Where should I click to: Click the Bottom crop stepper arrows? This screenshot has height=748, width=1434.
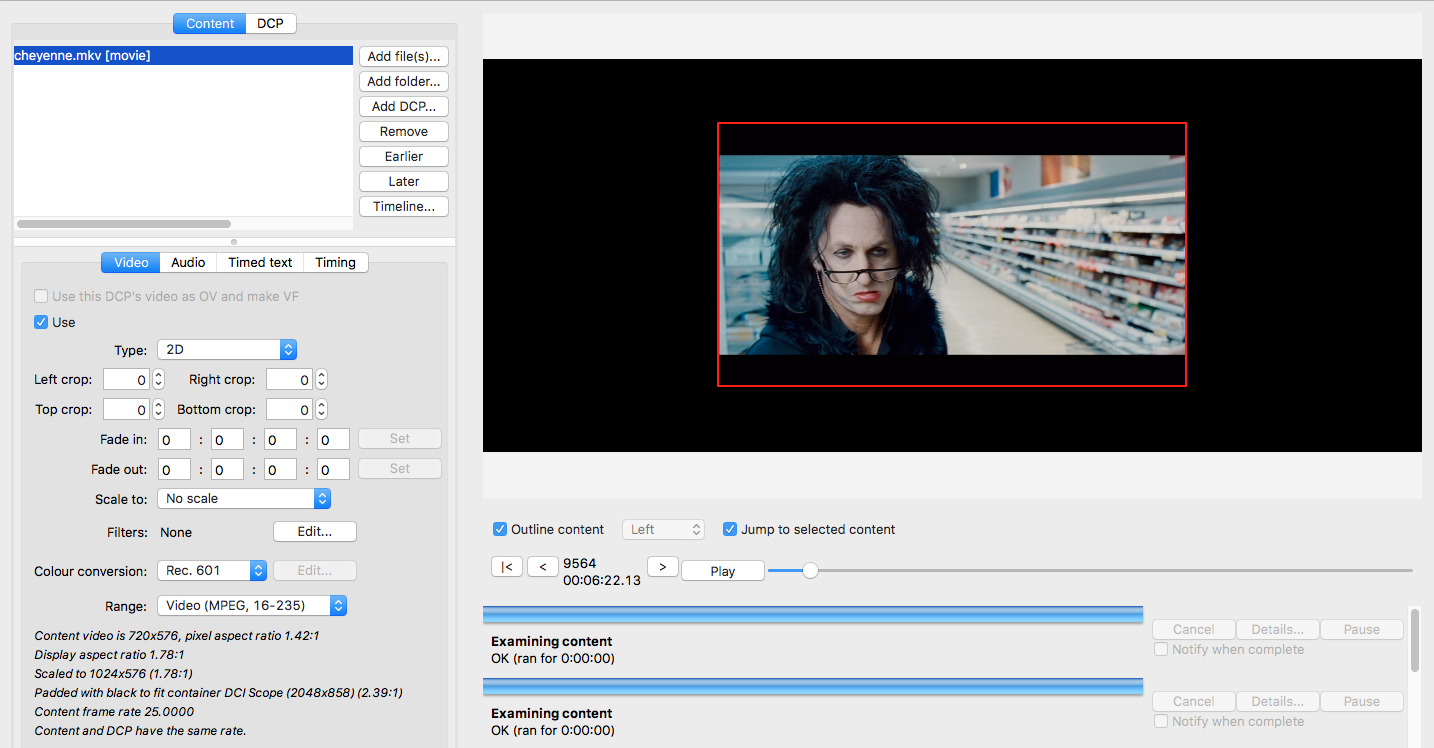pyautogui.click(x=321, y=410)
